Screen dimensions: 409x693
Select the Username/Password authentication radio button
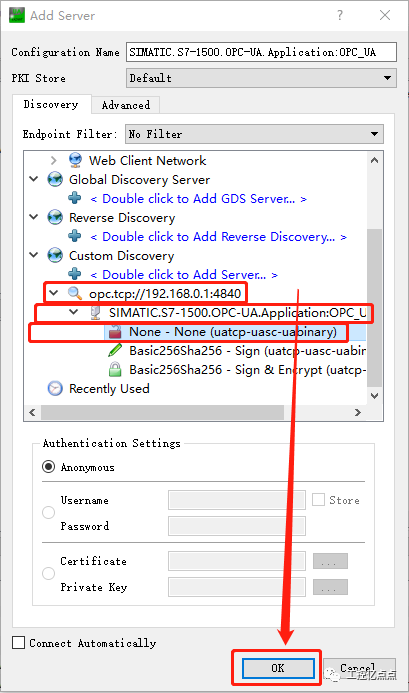(x=48, y=513)
